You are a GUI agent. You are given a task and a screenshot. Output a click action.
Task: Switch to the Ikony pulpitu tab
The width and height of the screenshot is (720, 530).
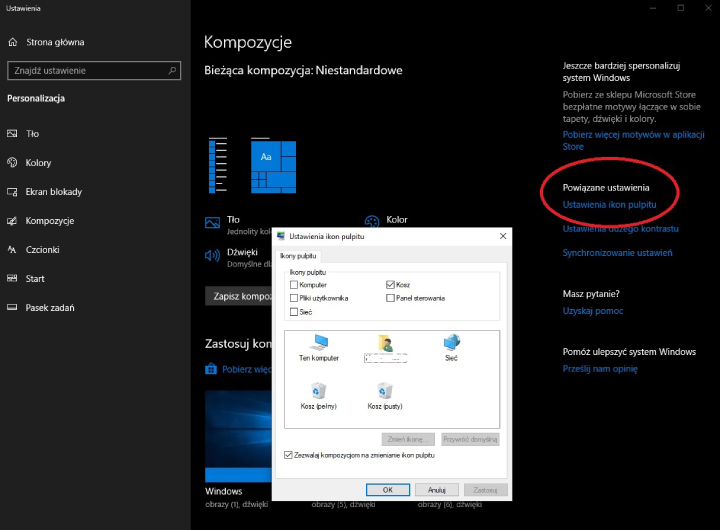click(298, 256)
